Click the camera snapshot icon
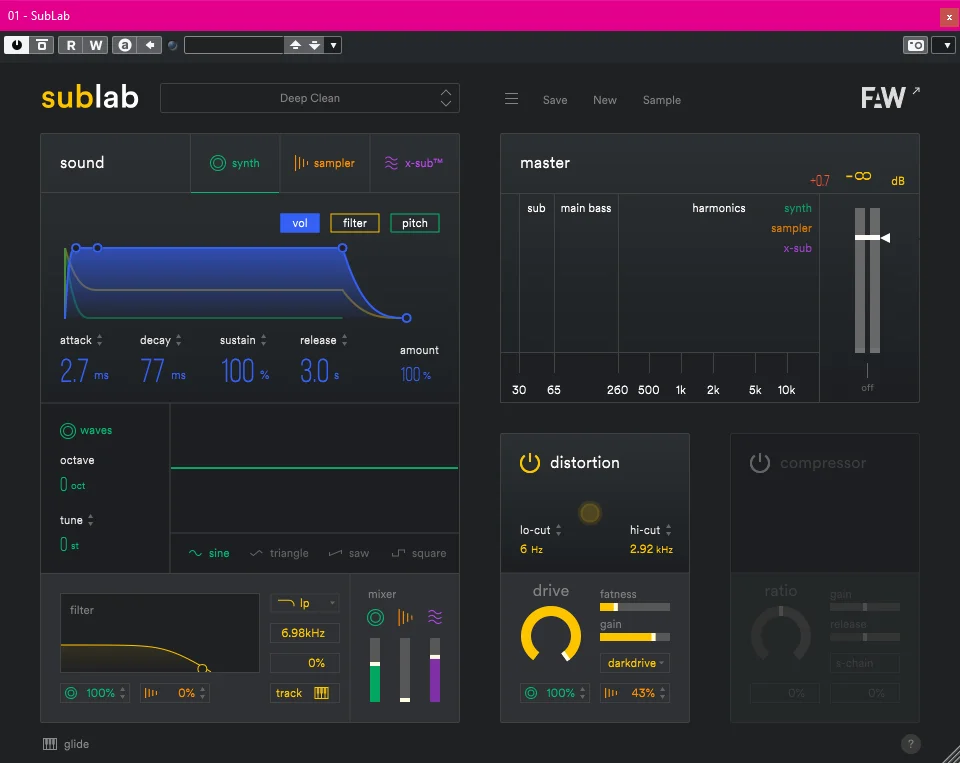 (916, 45)
